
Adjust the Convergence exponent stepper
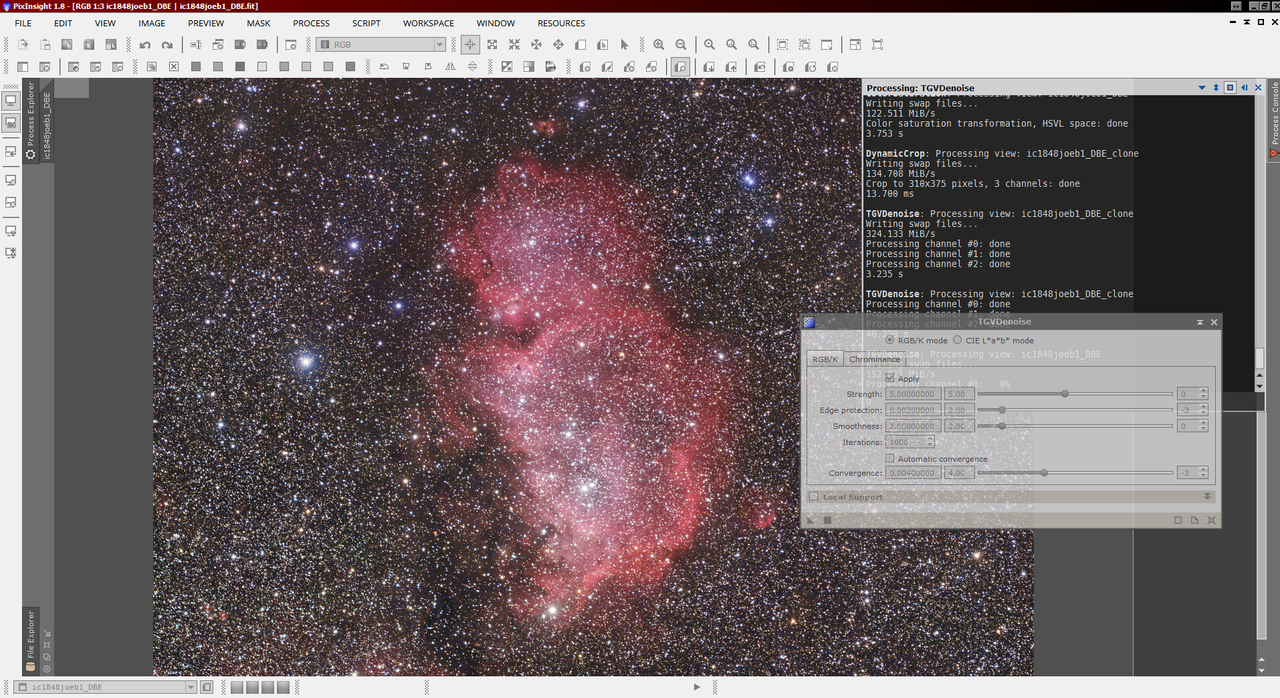1203,473
